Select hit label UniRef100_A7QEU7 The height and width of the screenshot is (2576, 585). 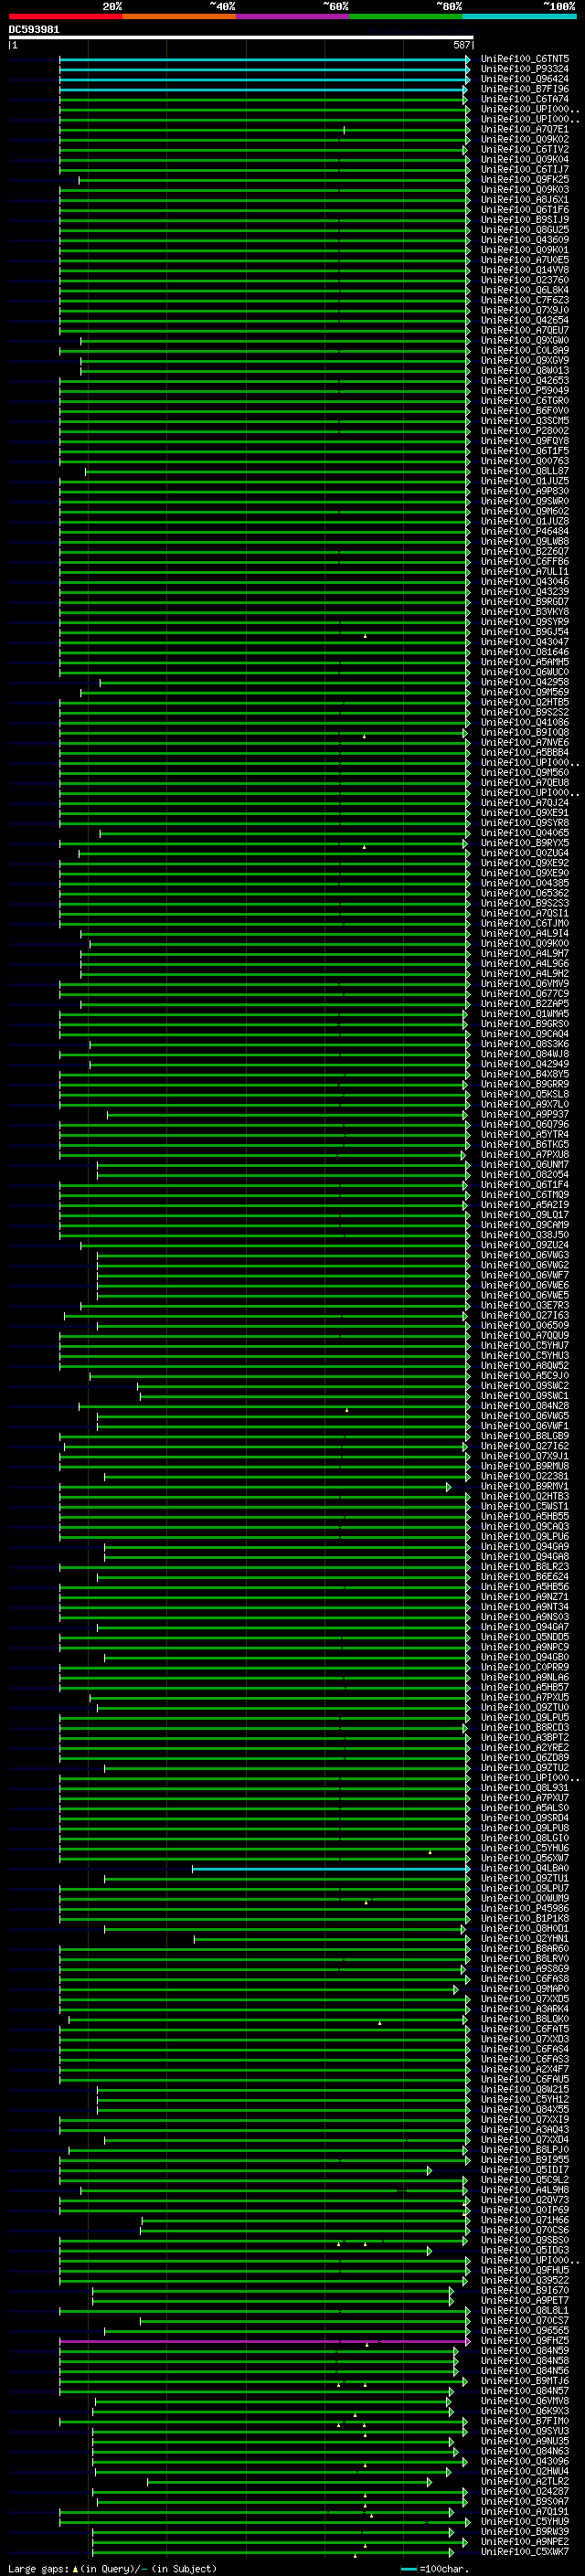pyautogui.click(x=525, y=330)
